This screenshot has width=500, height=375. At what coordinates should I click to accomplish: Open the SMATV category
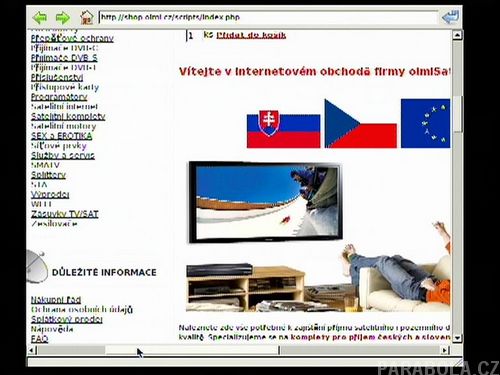(45, 165)
